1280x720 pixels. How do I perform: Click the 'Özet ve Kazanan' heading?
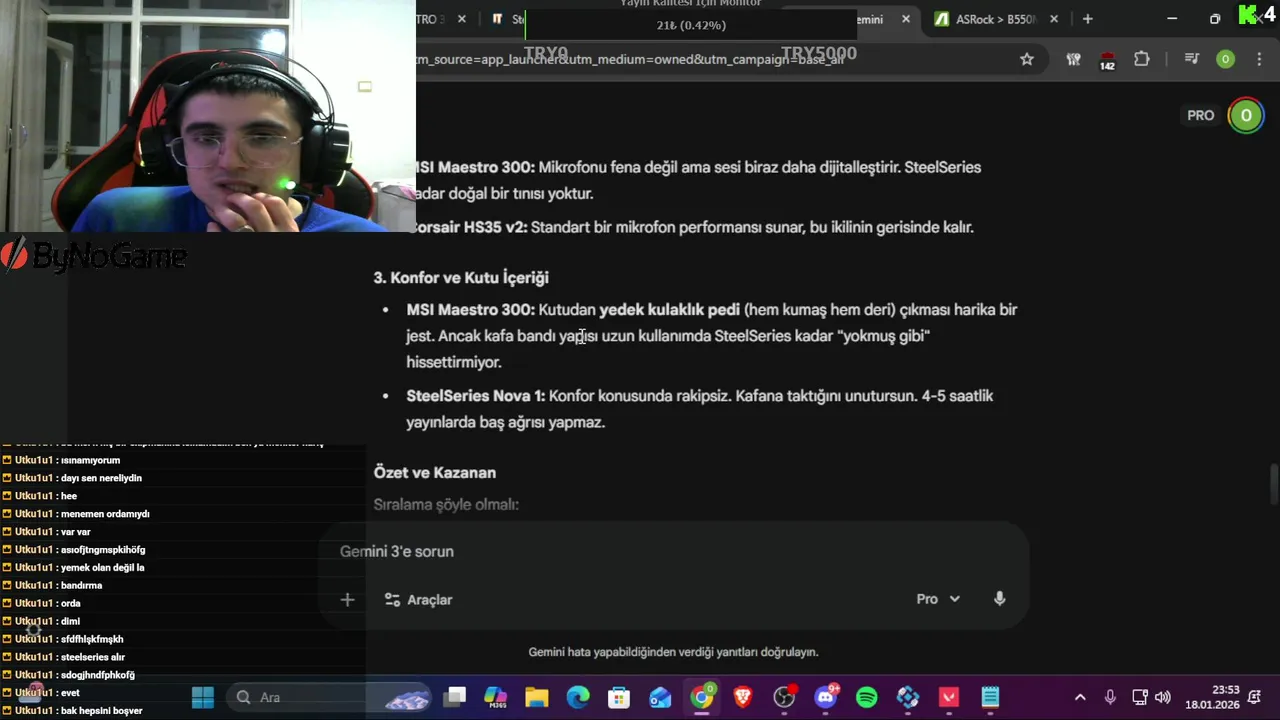coord(435,472)
